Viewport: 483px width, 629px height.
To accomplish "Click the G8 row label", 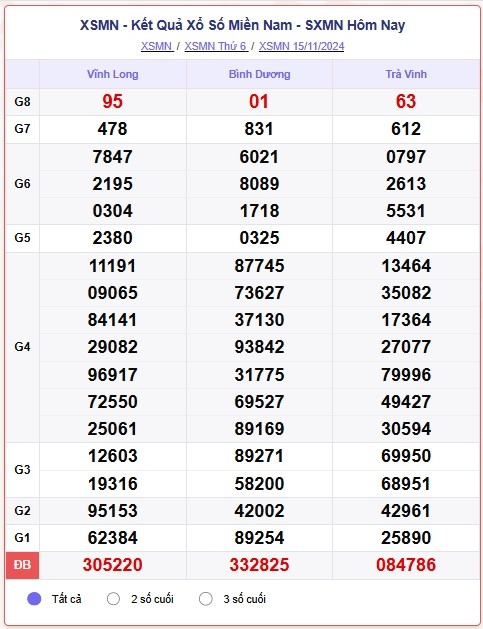I will tap(22, 101).
